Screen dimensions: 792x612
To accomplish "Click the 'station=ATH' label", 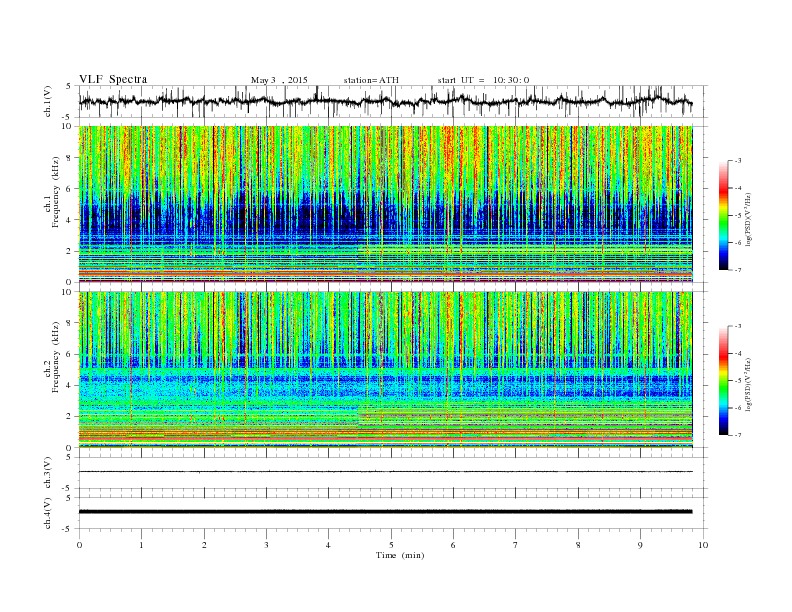I will click(371, 80).
